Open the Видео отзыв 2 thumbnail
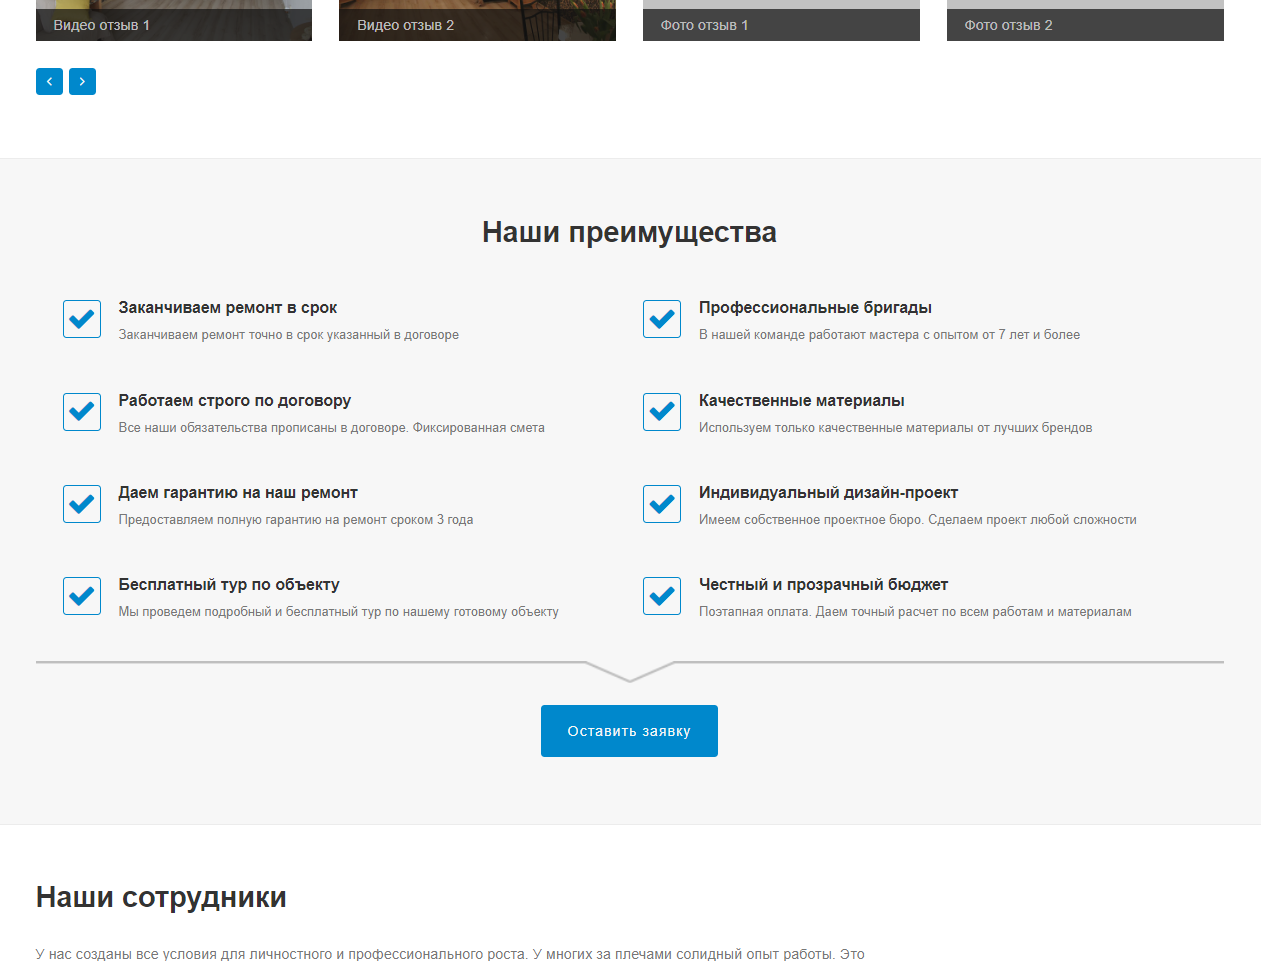This screenshot has width=1261, height=961. click(477, 20)
